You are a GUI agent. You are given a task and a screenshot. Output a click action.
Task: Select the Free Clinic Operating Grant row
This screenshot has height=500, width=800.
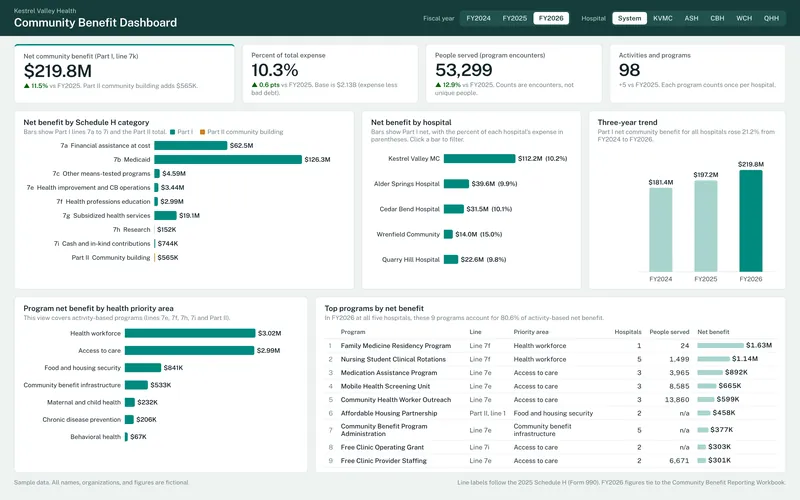tap(550, 447)
